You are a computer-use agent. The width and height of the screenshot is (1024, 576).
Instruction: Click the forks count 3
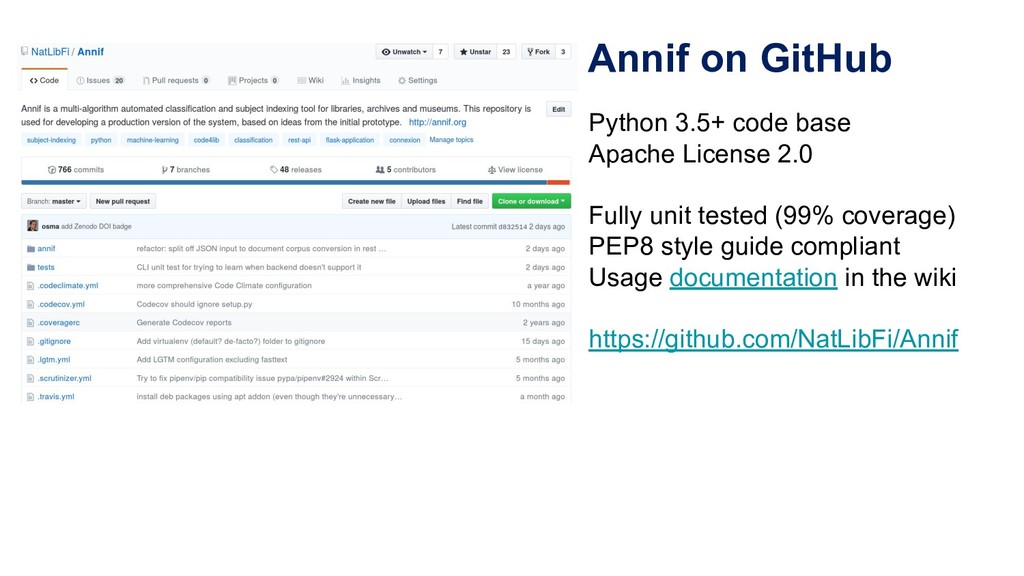(x=563, y=52)
